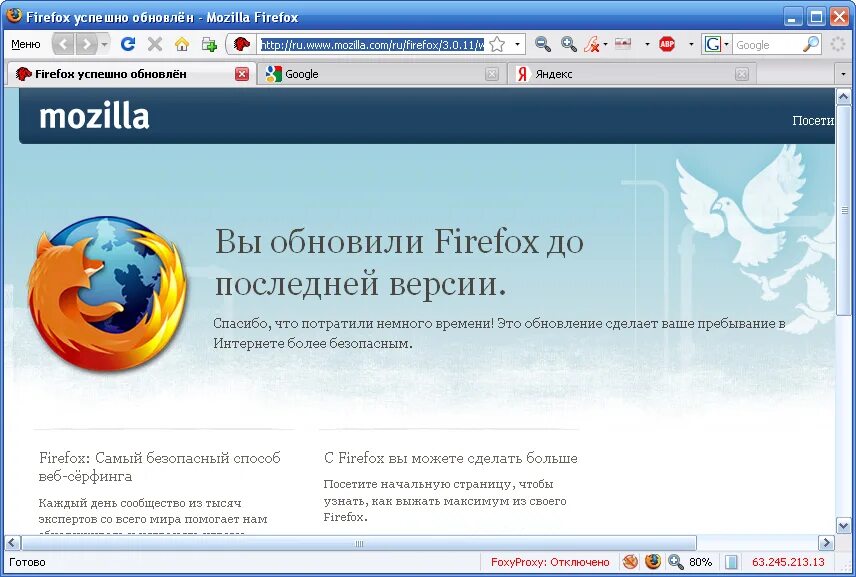Click the vertical scrollbar up arrow

pos(843,97)
